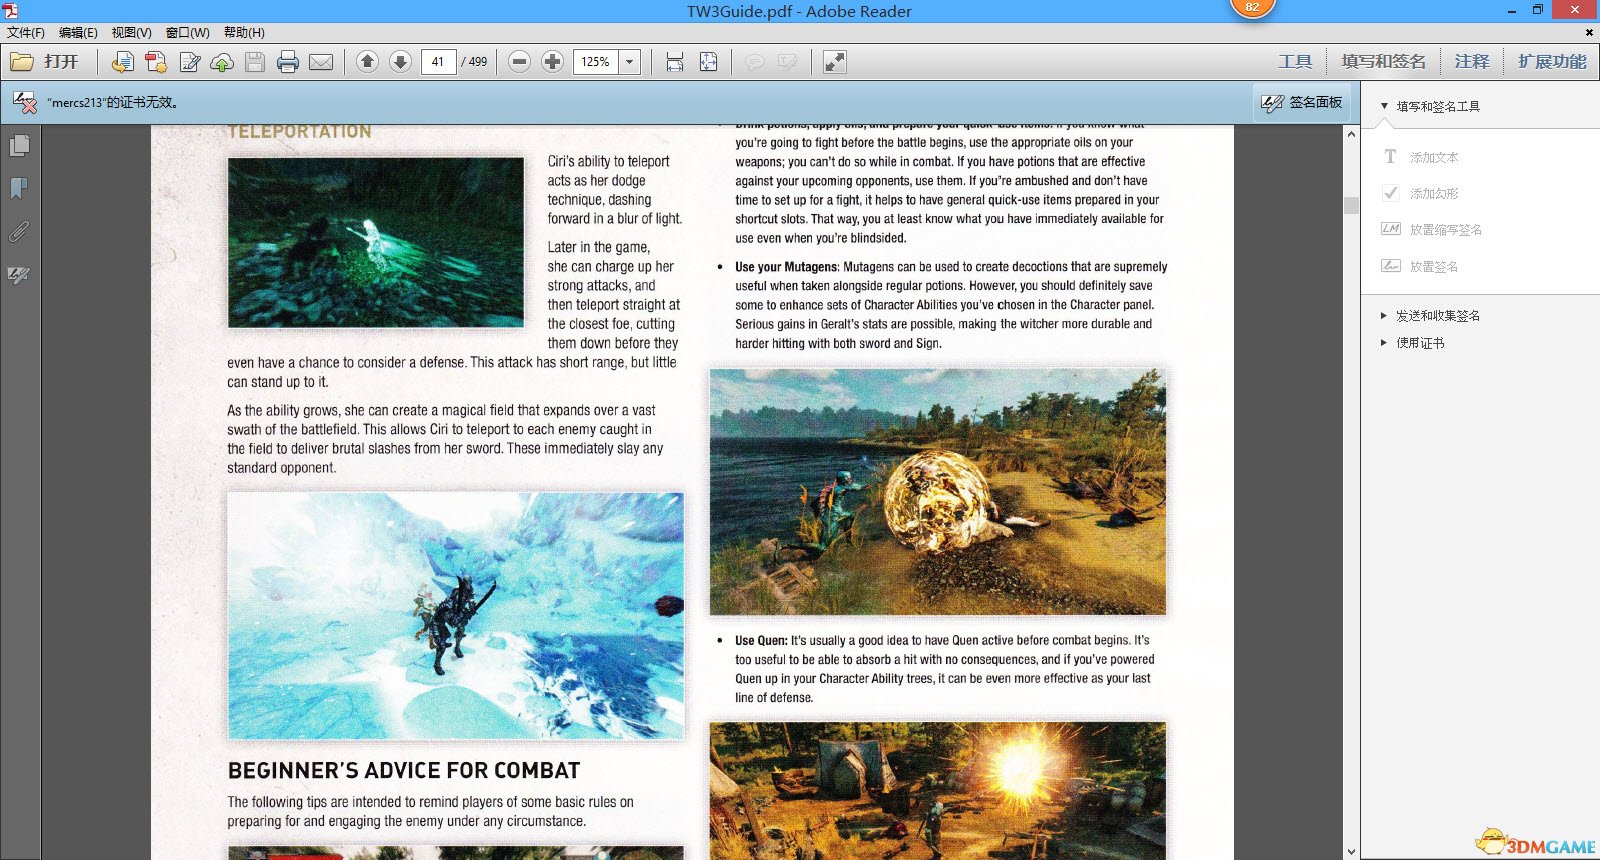Click the 签名面板 button

tap(1302, 102)
